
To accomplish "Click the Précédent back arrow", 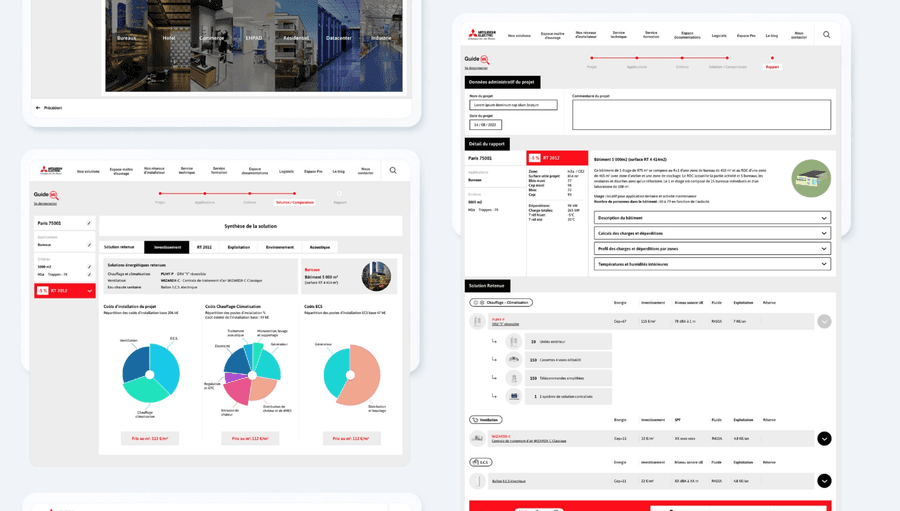I will pyautogui.click(x=38, y=107).
